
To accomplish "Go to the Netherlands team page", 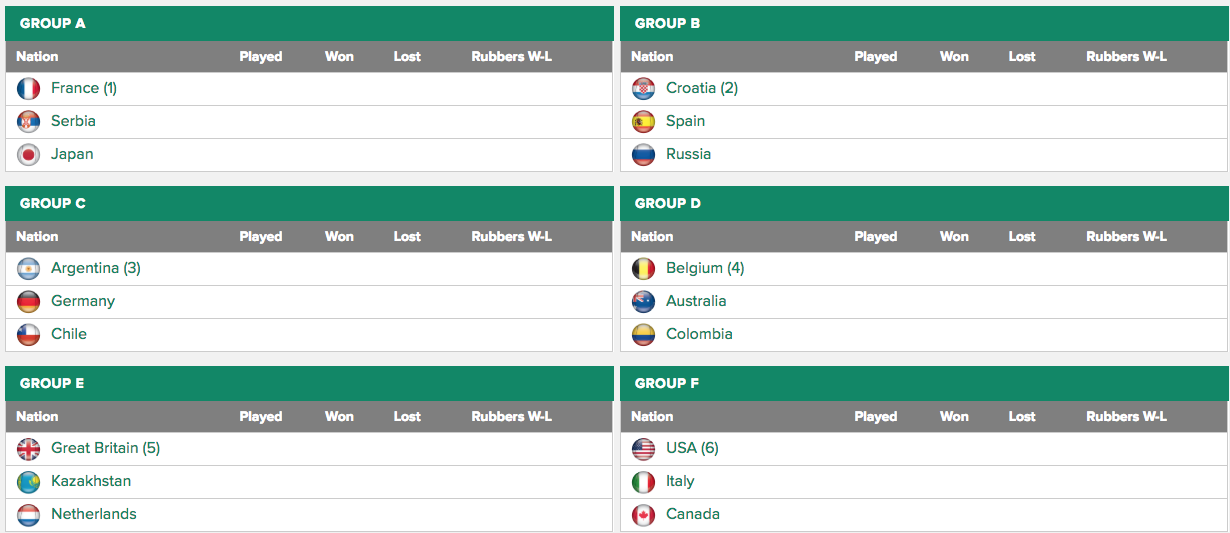I will (x=94, y=514).
